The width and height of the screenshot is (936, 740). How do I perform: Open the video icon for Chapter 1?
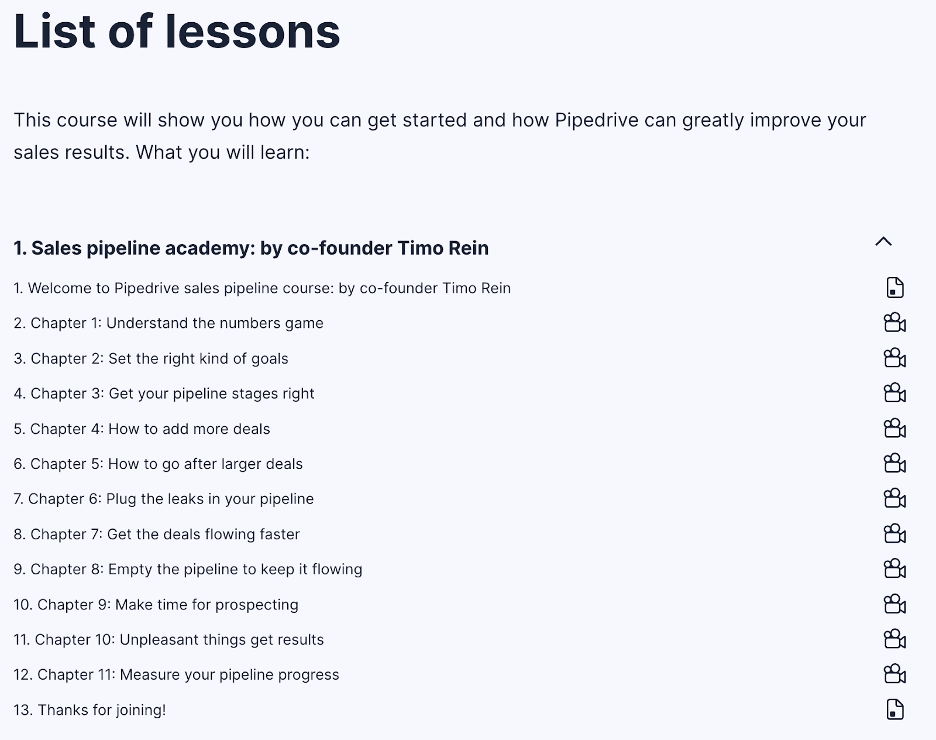(x=893, y=322)
